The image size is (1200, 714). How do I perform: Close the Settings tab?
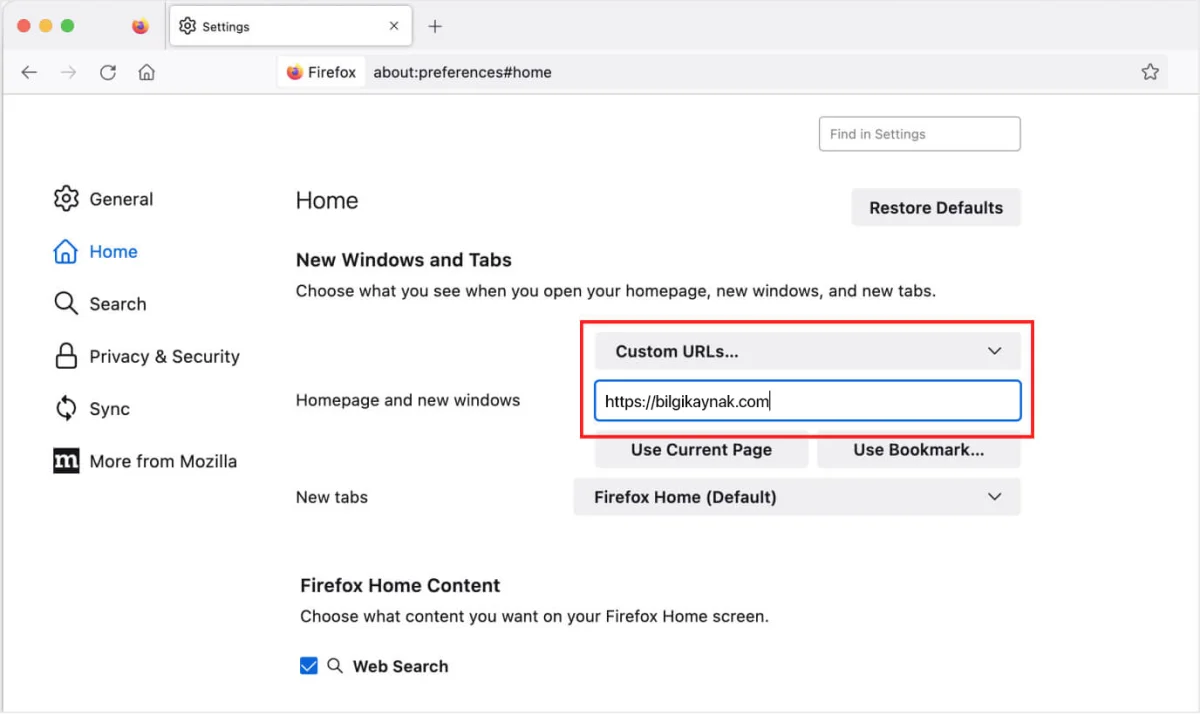[394, 27]
